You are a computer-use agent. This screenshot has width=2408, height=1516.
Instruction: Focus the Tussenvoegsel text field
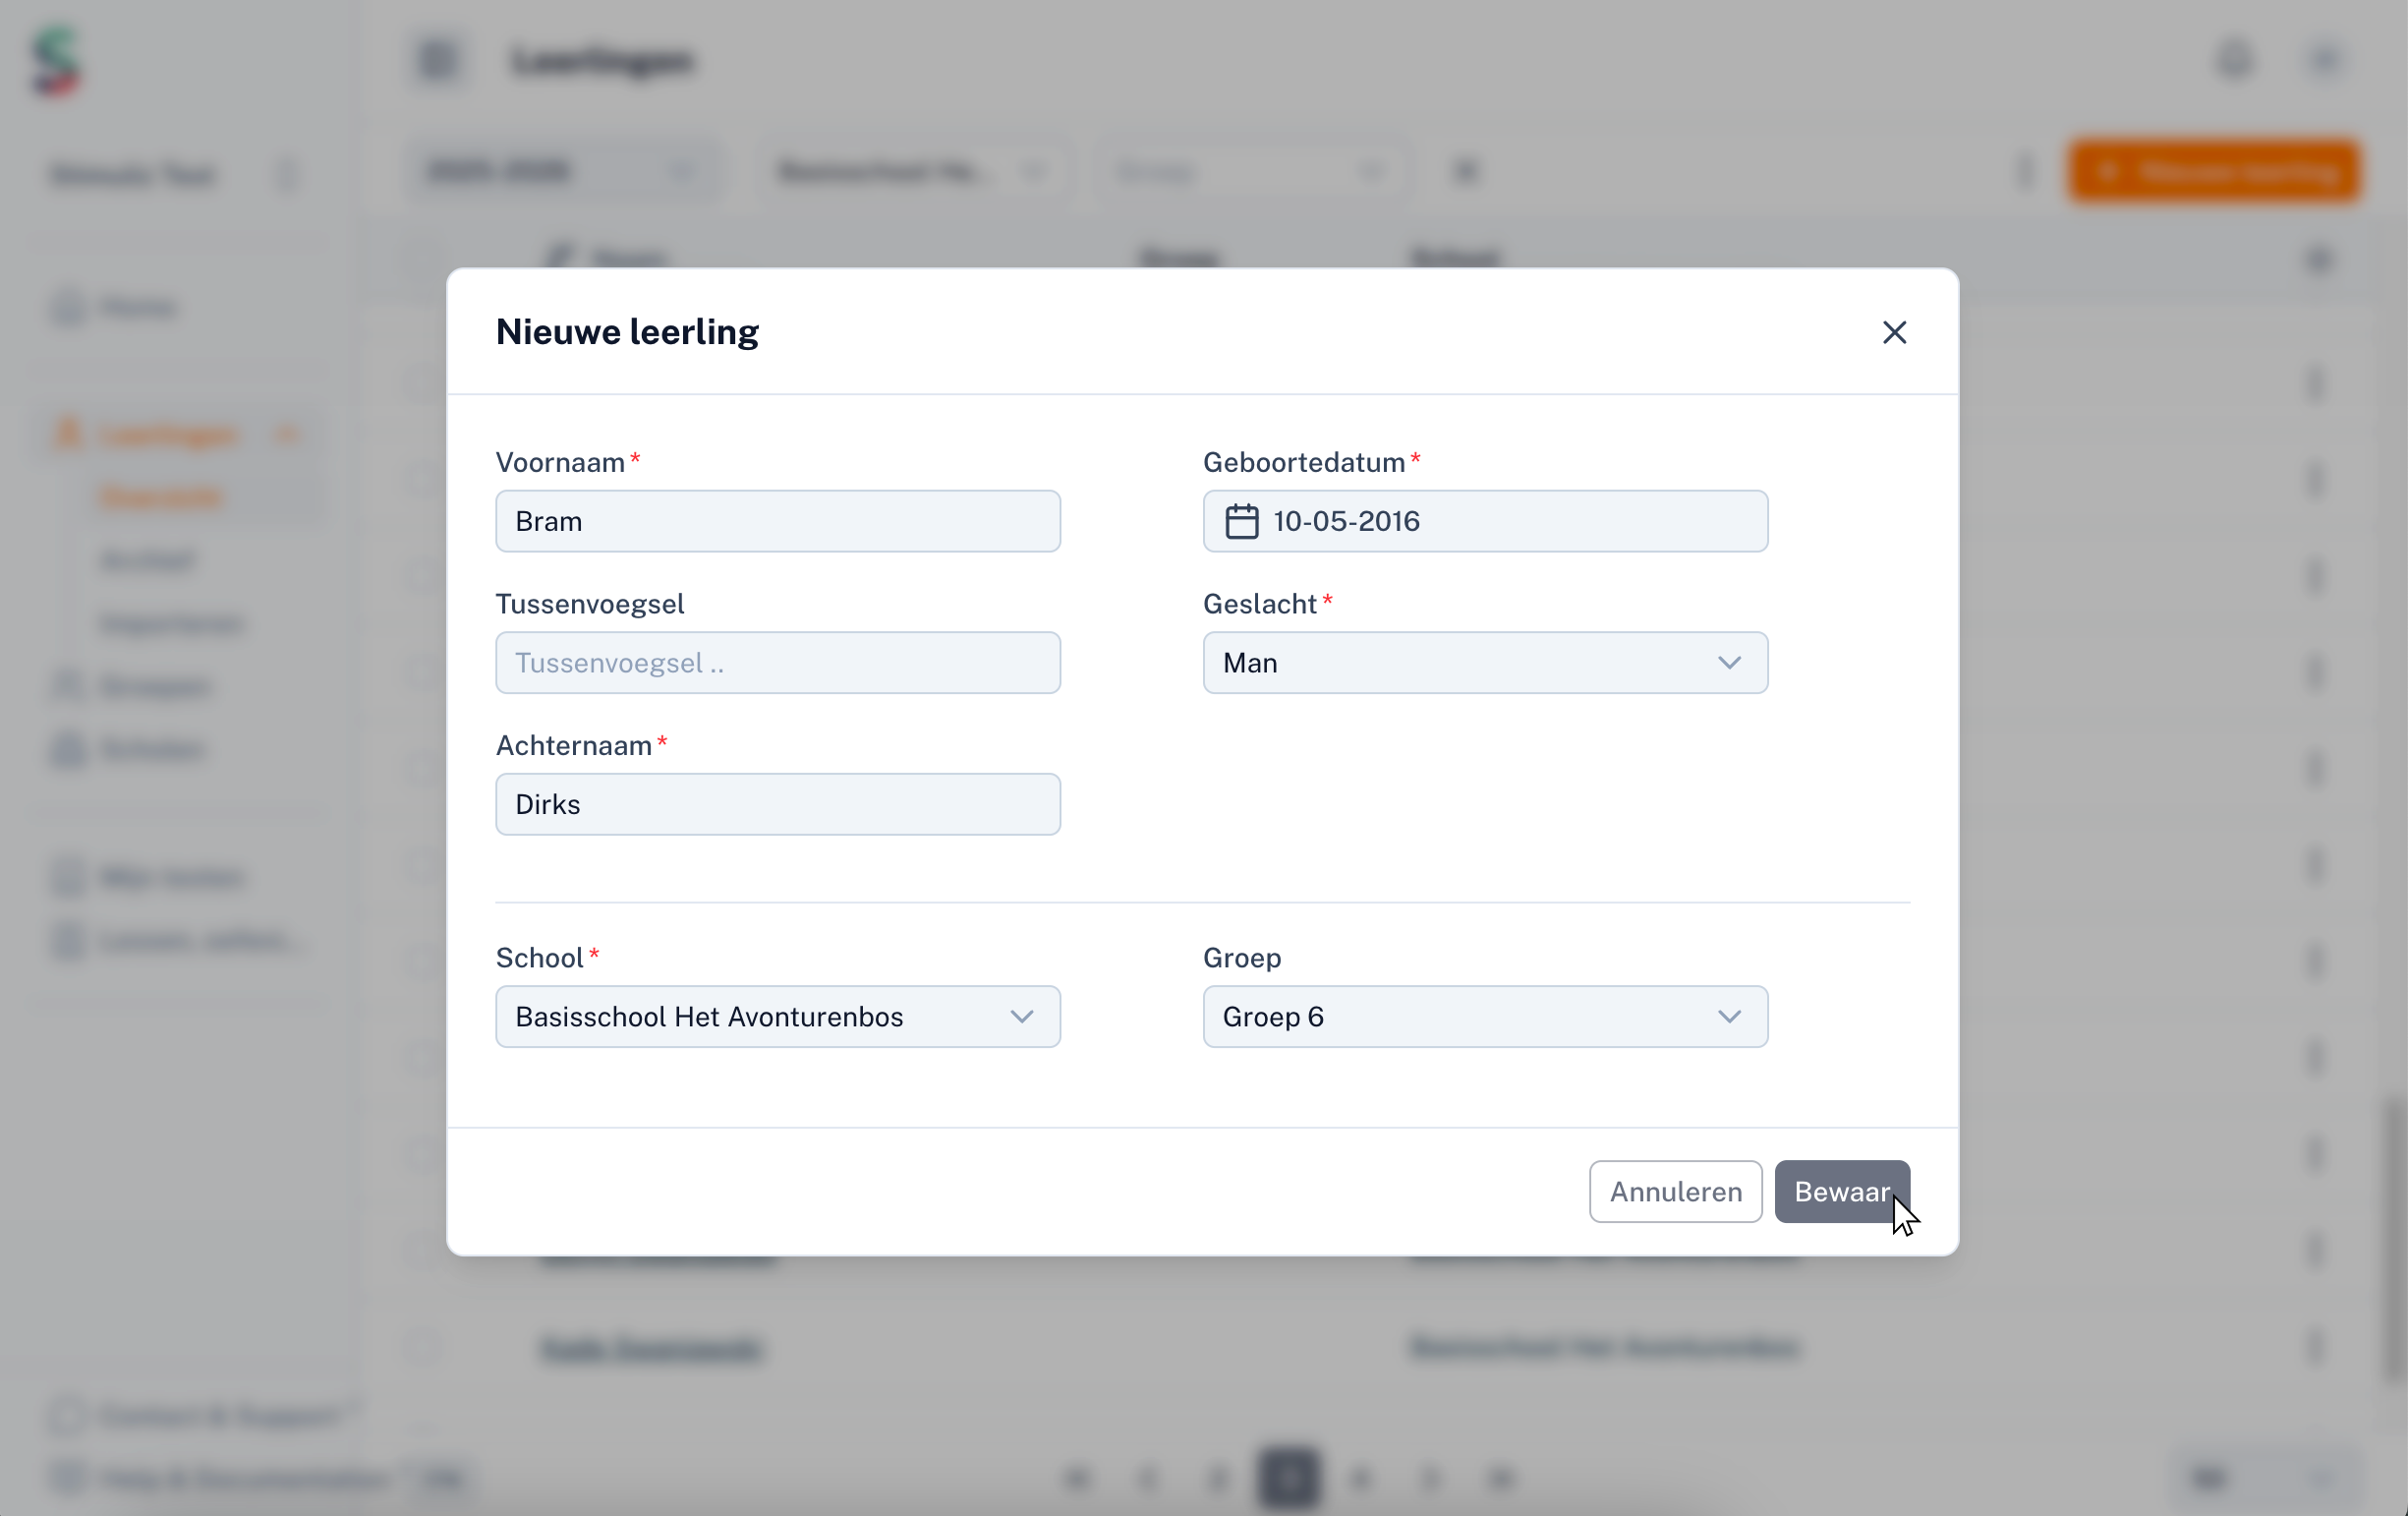tap(777, 663)
